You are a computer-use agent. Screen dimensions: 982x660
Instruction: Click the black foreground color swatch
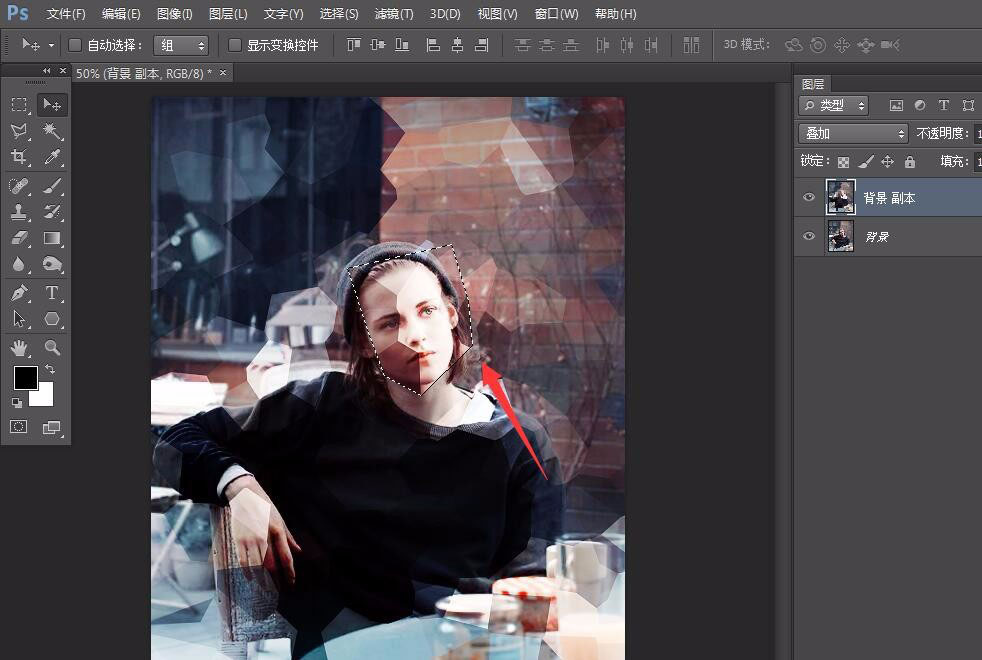[25, 378]
